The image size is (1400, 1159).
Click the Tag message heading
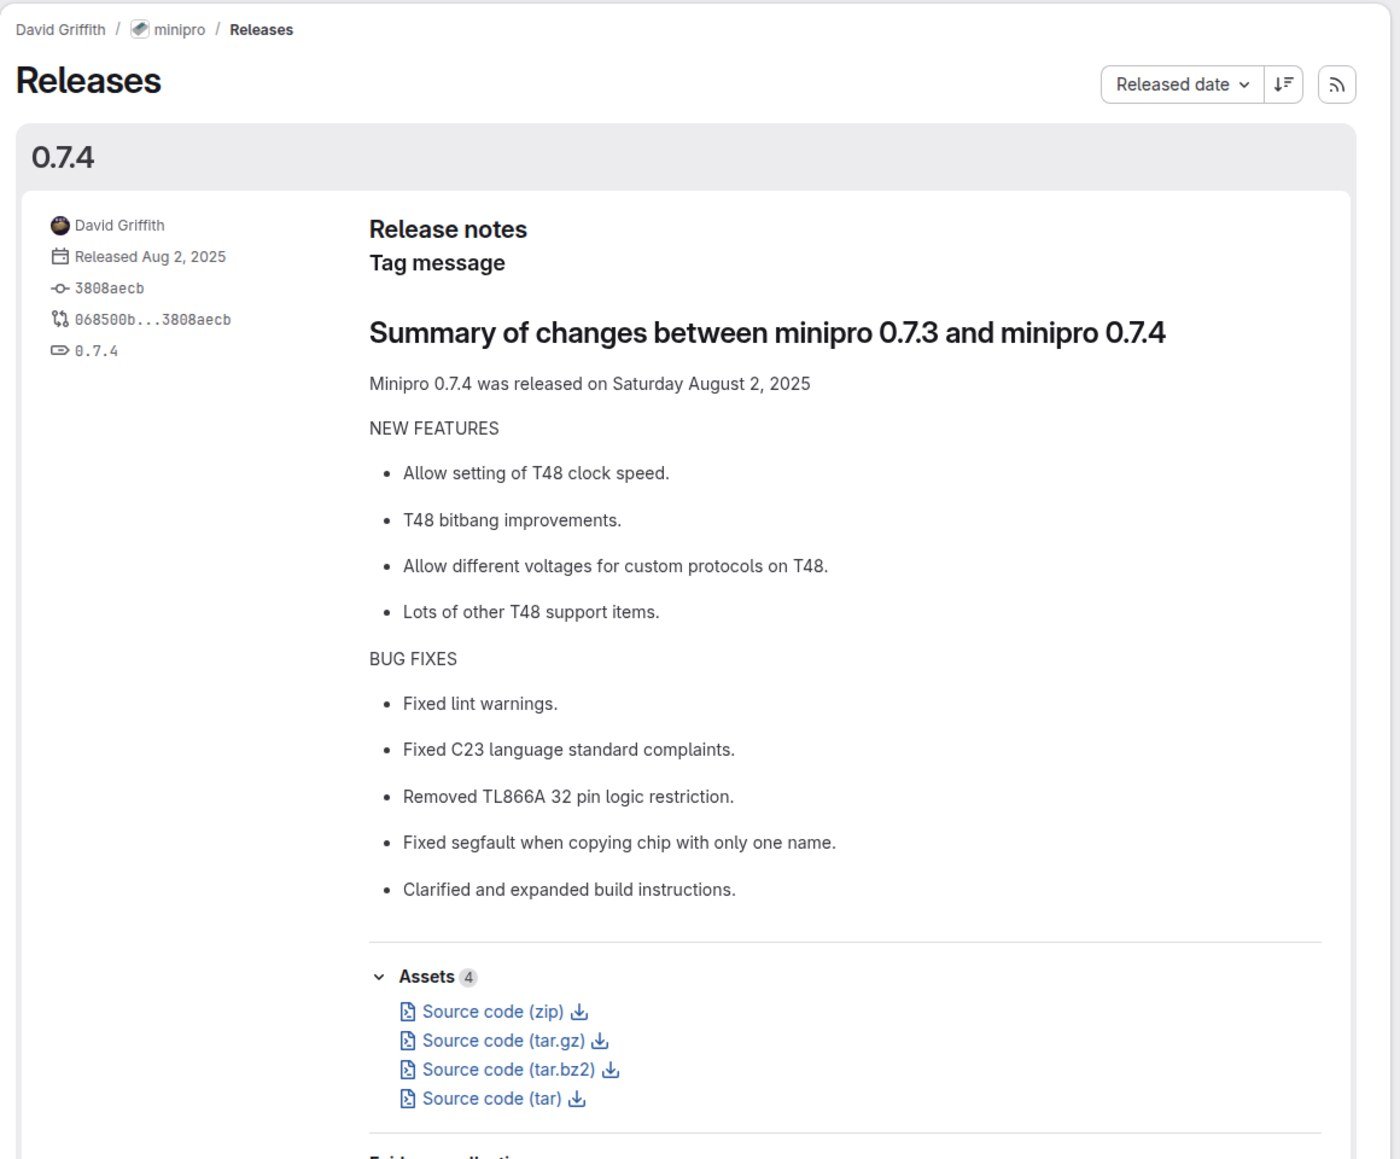437,263
